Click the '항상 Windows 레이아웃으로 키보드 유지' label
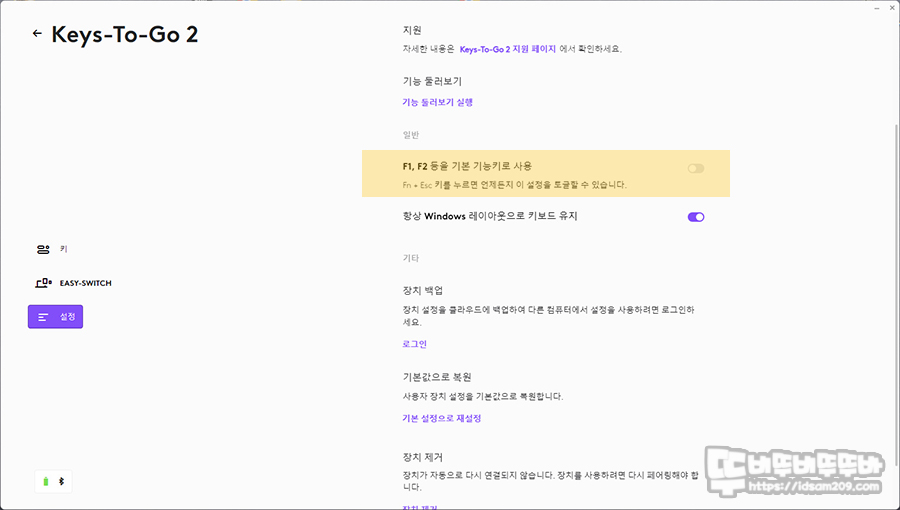Screen dimensions: 900x510 (x=490, y=216)
